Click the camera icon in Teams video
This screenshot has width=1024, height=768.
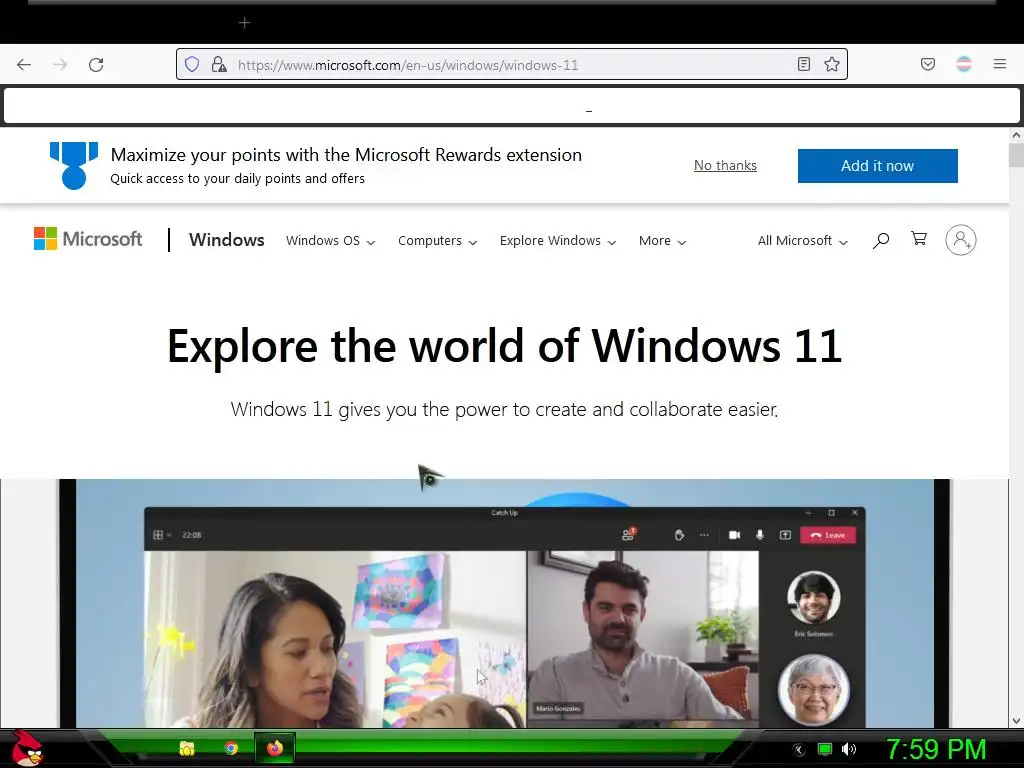click(x=734, y=535)
